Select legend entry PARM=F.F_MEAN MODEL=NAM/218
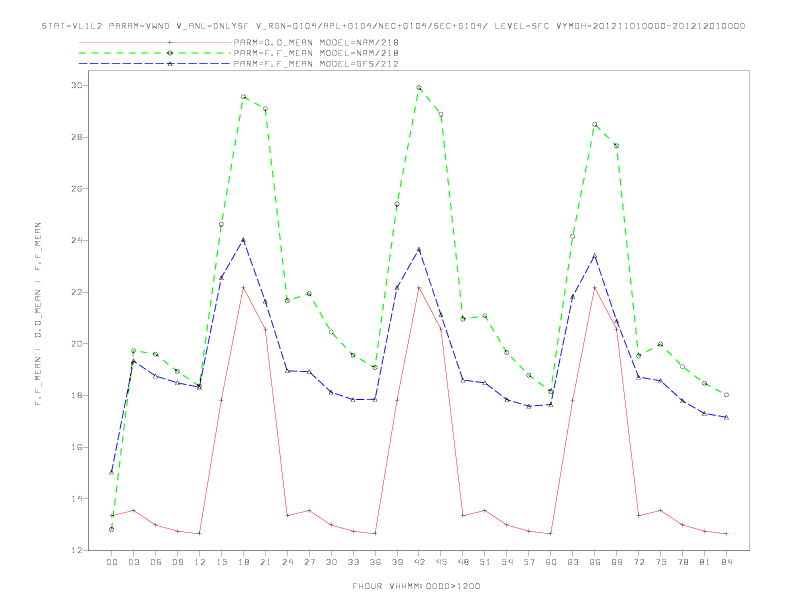Viewport: 792px width, 612px height. (x=316, y=53)
